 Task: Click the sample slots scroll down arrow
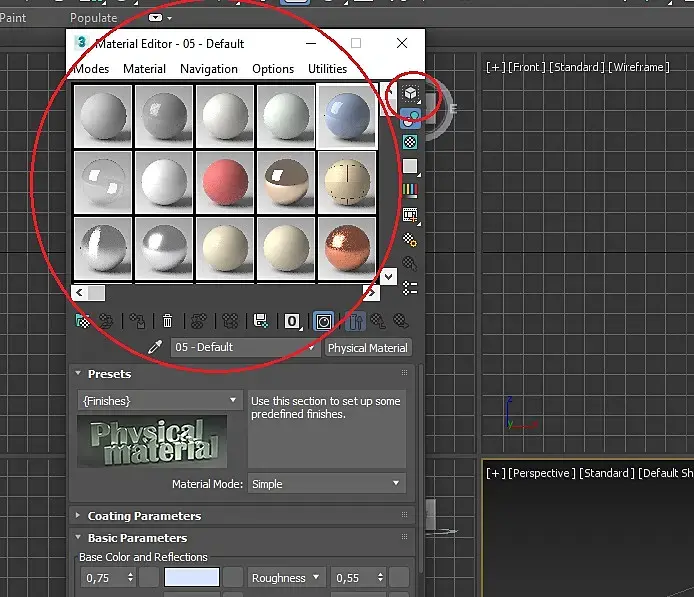(x=389, y=277)
